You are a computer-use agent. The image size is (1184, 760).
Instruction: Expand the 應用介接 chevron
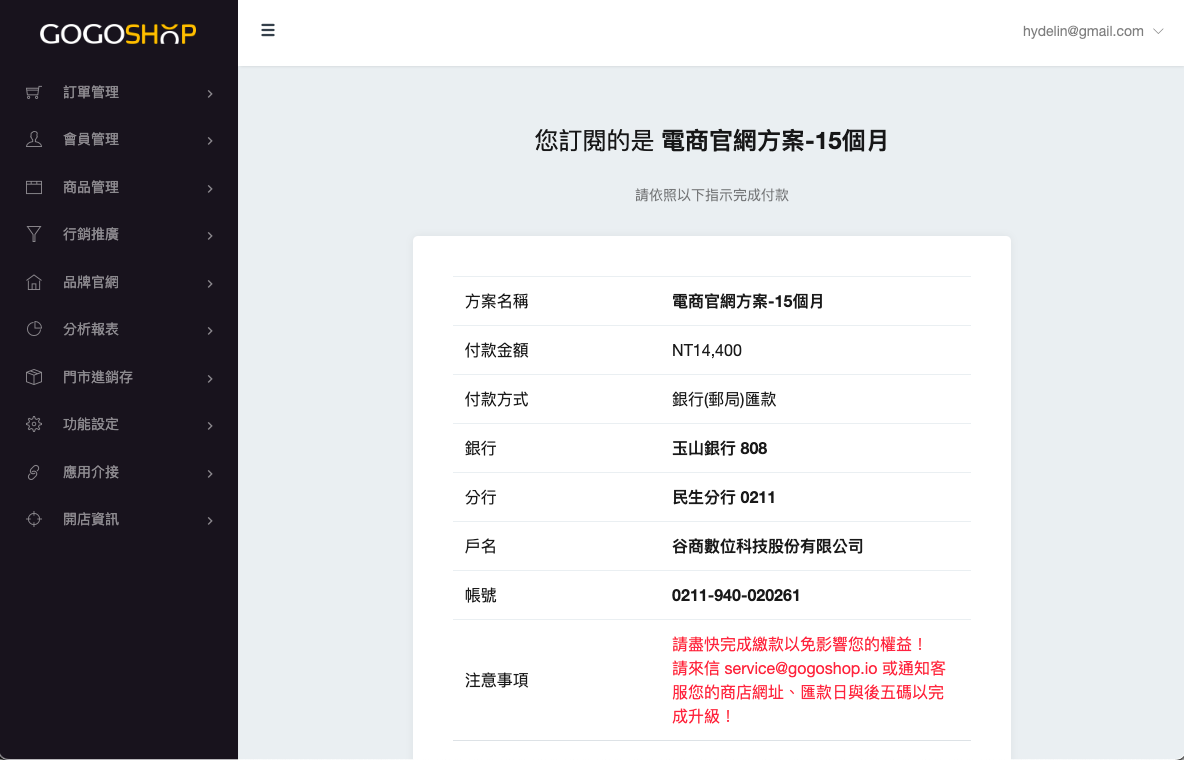[210, 473]
